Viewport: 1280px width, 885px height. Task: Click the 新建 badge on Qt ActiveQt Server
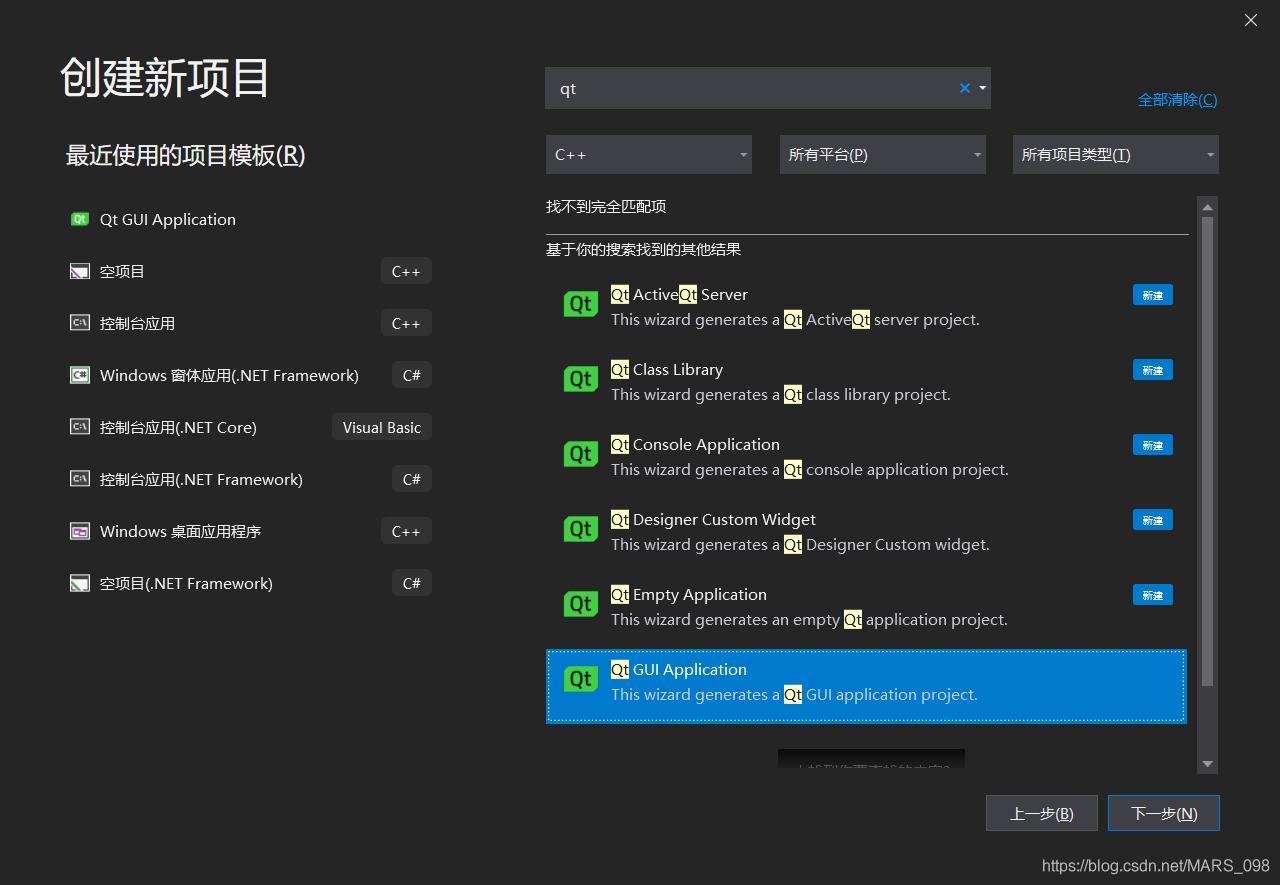coord(1152,295)
